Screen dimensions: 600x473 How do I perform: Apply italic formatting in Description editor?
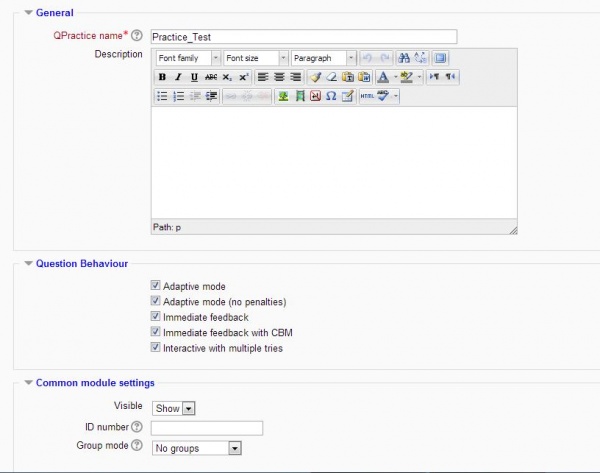178,77
